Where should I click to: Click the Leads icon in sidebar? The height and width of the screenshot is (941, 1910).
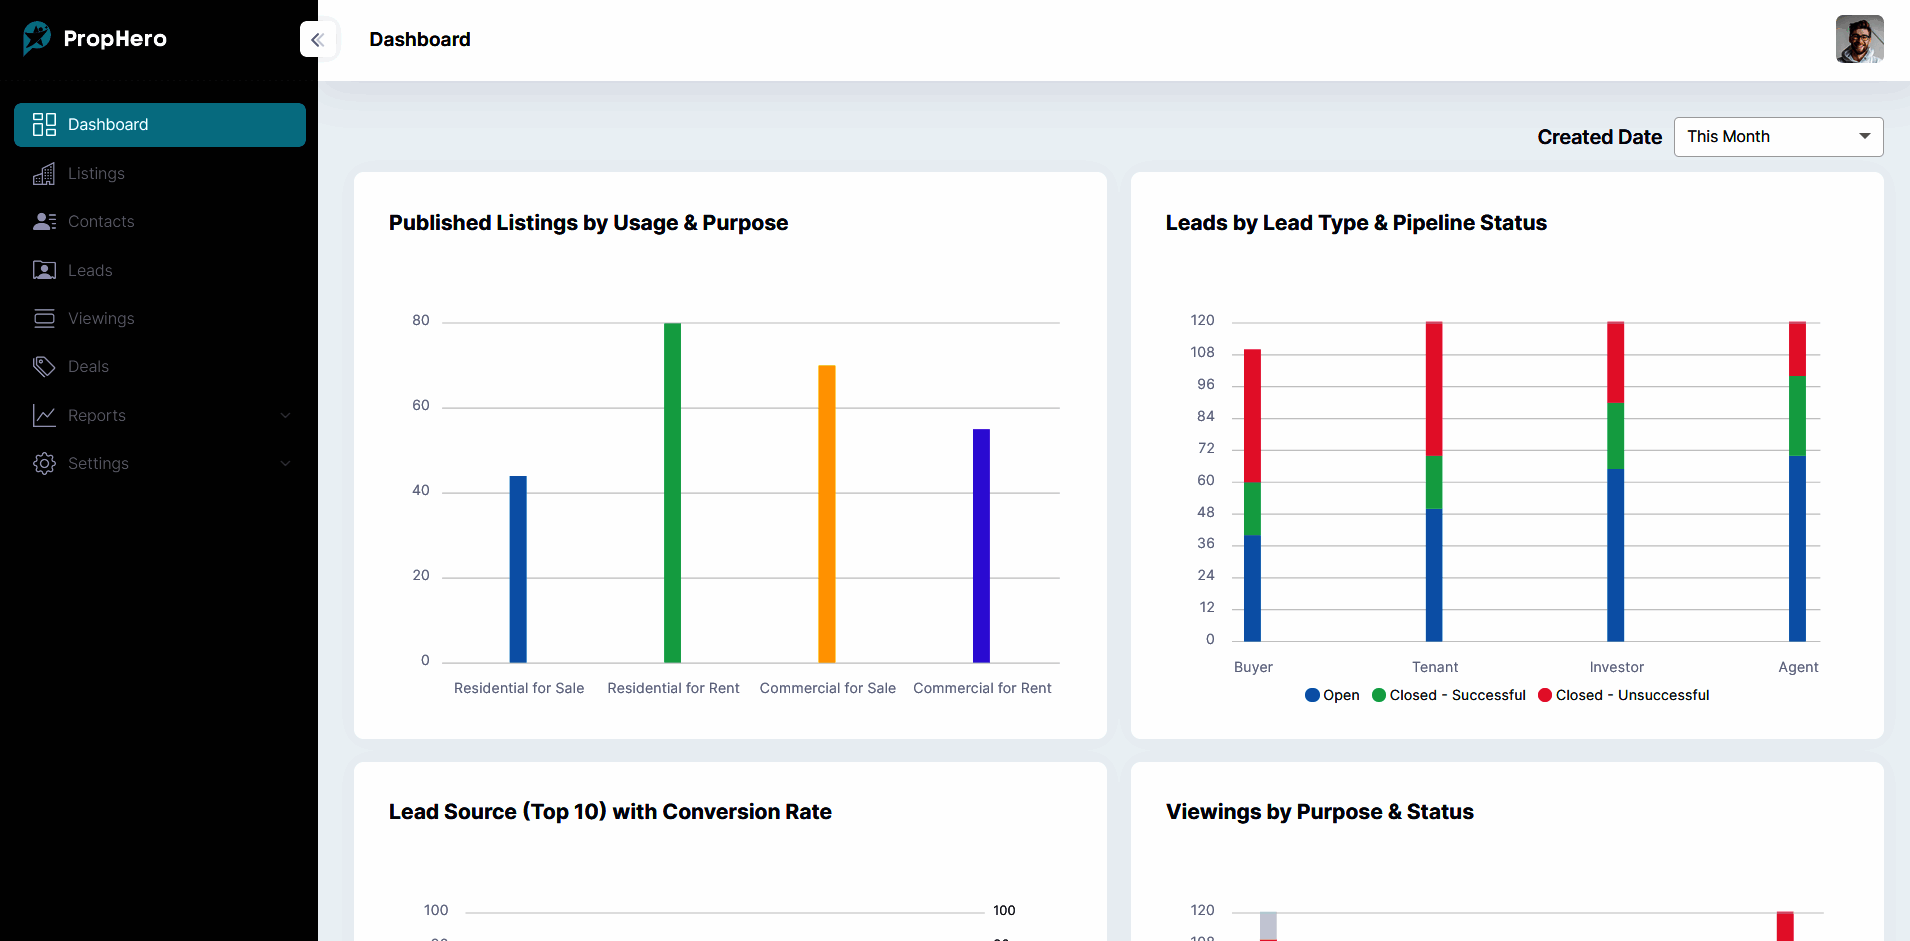pyautogui.click(x=45, y=270)
